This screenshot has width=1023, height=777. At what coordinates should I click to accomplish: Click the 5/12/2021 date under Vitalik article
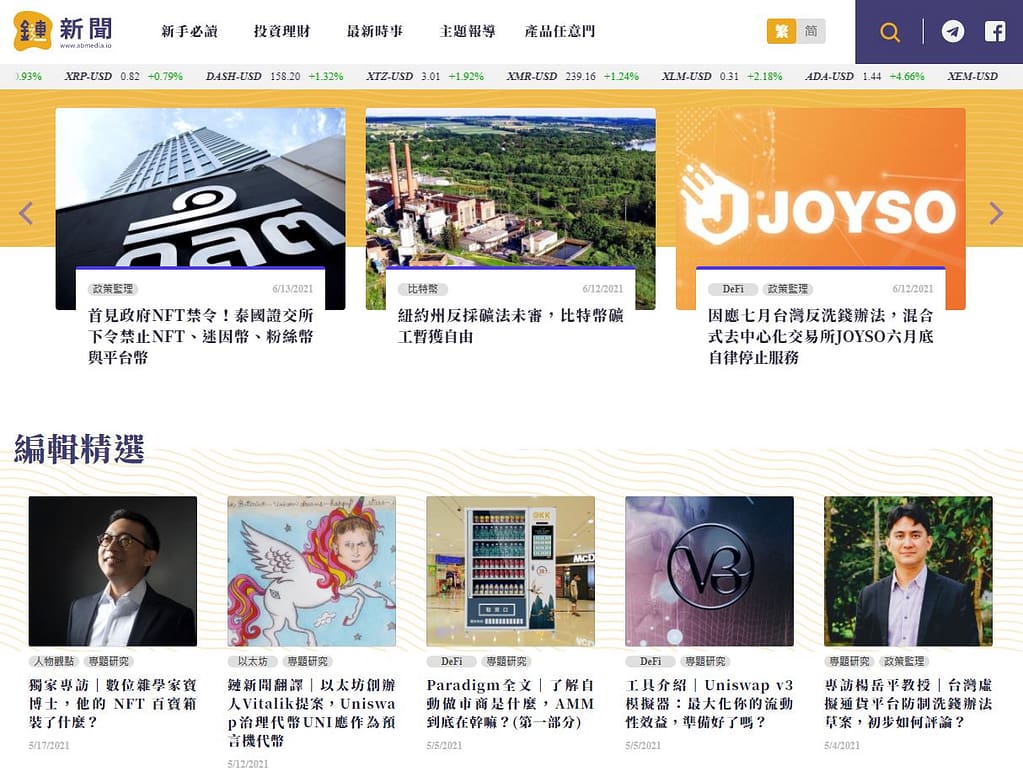coord(248,764)
